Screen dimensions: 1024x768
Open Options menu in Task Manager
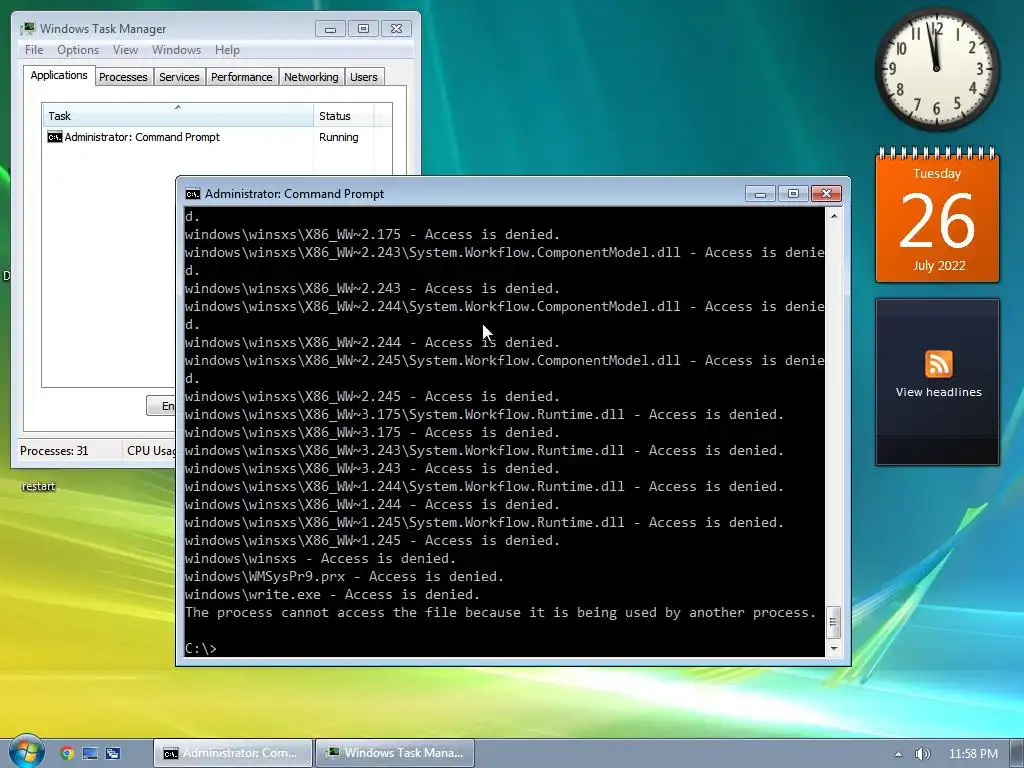tap(78, 50)
